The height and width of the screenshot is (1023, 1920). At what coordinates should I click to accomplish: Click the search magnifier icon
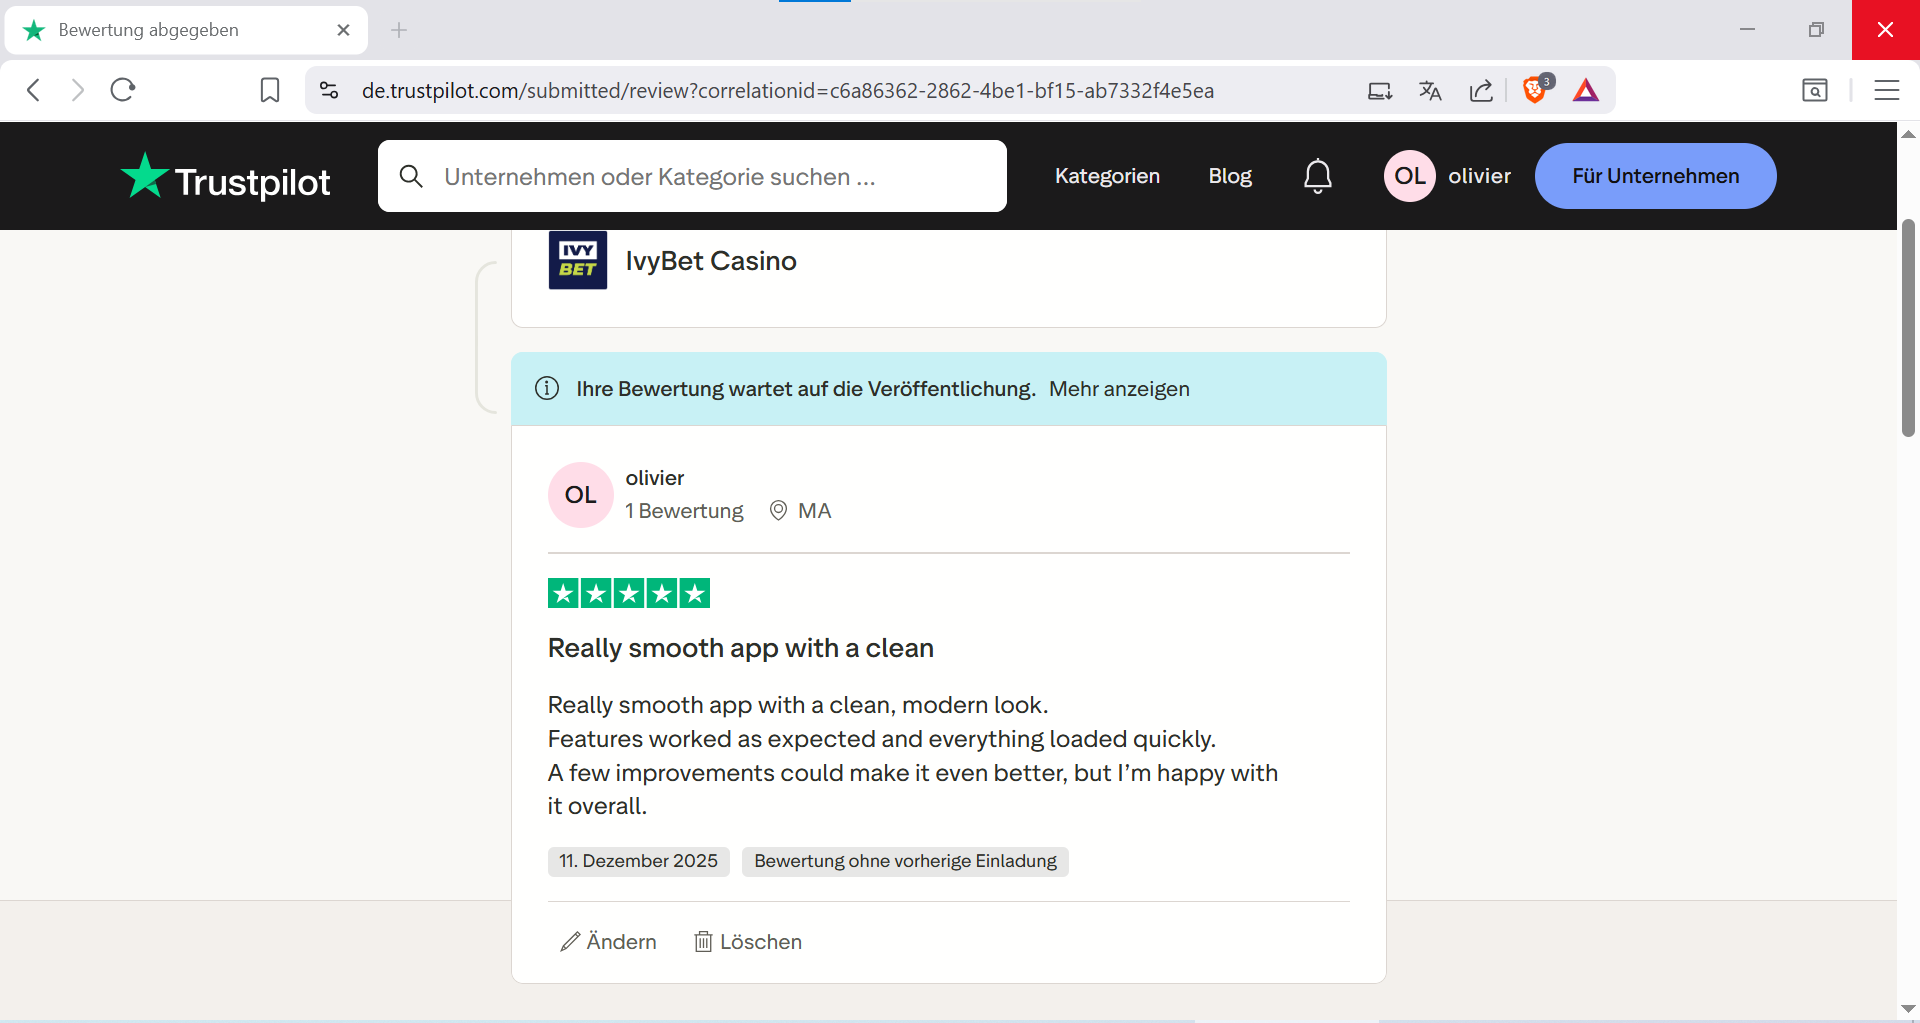tap(411, 176)
